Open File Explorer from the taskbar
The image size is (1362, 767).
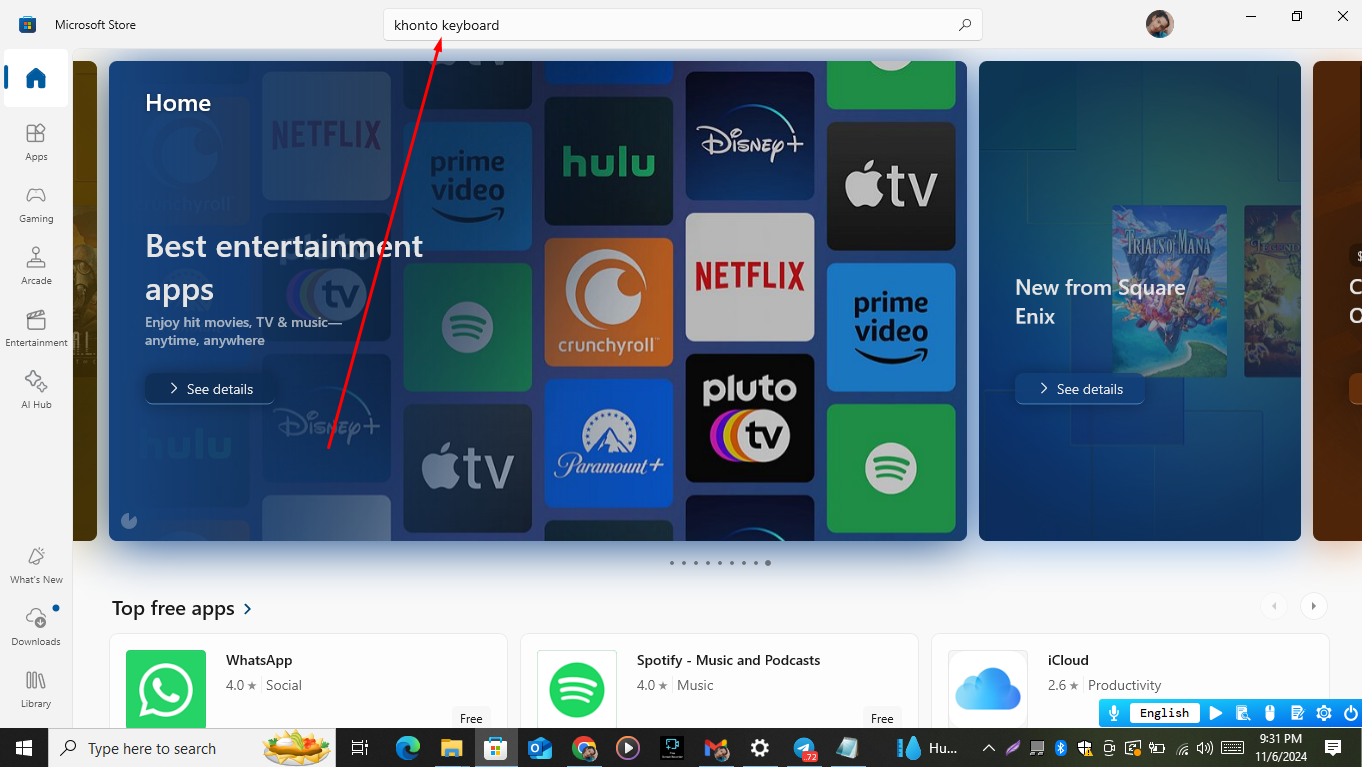point(452,748)
